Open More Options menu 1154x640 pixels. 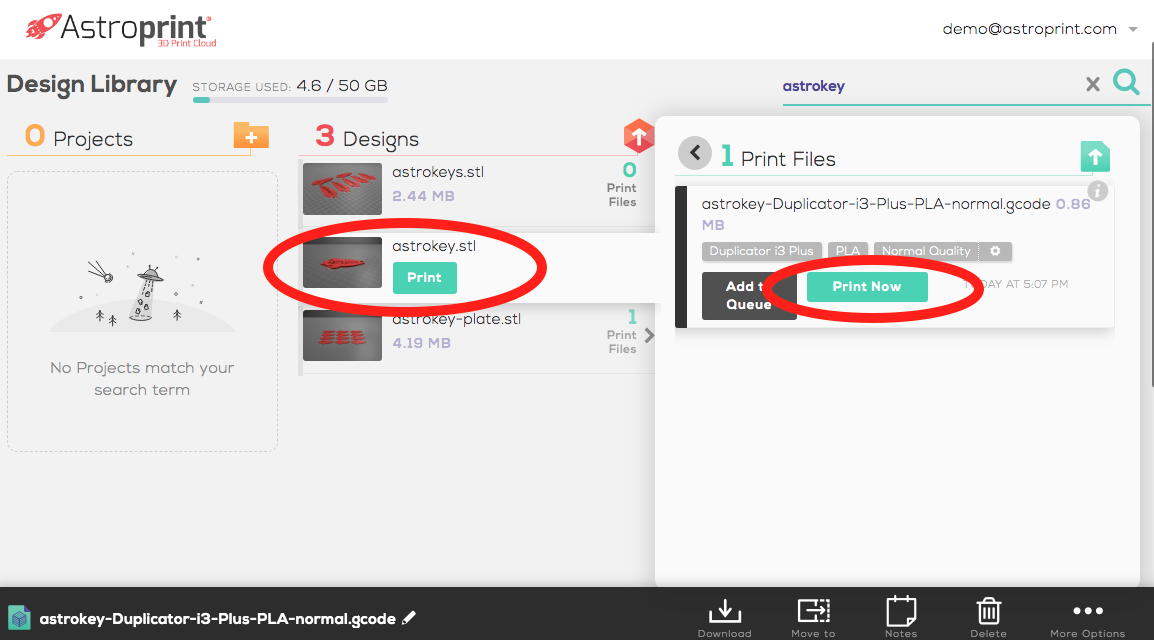click(1087, 616)
